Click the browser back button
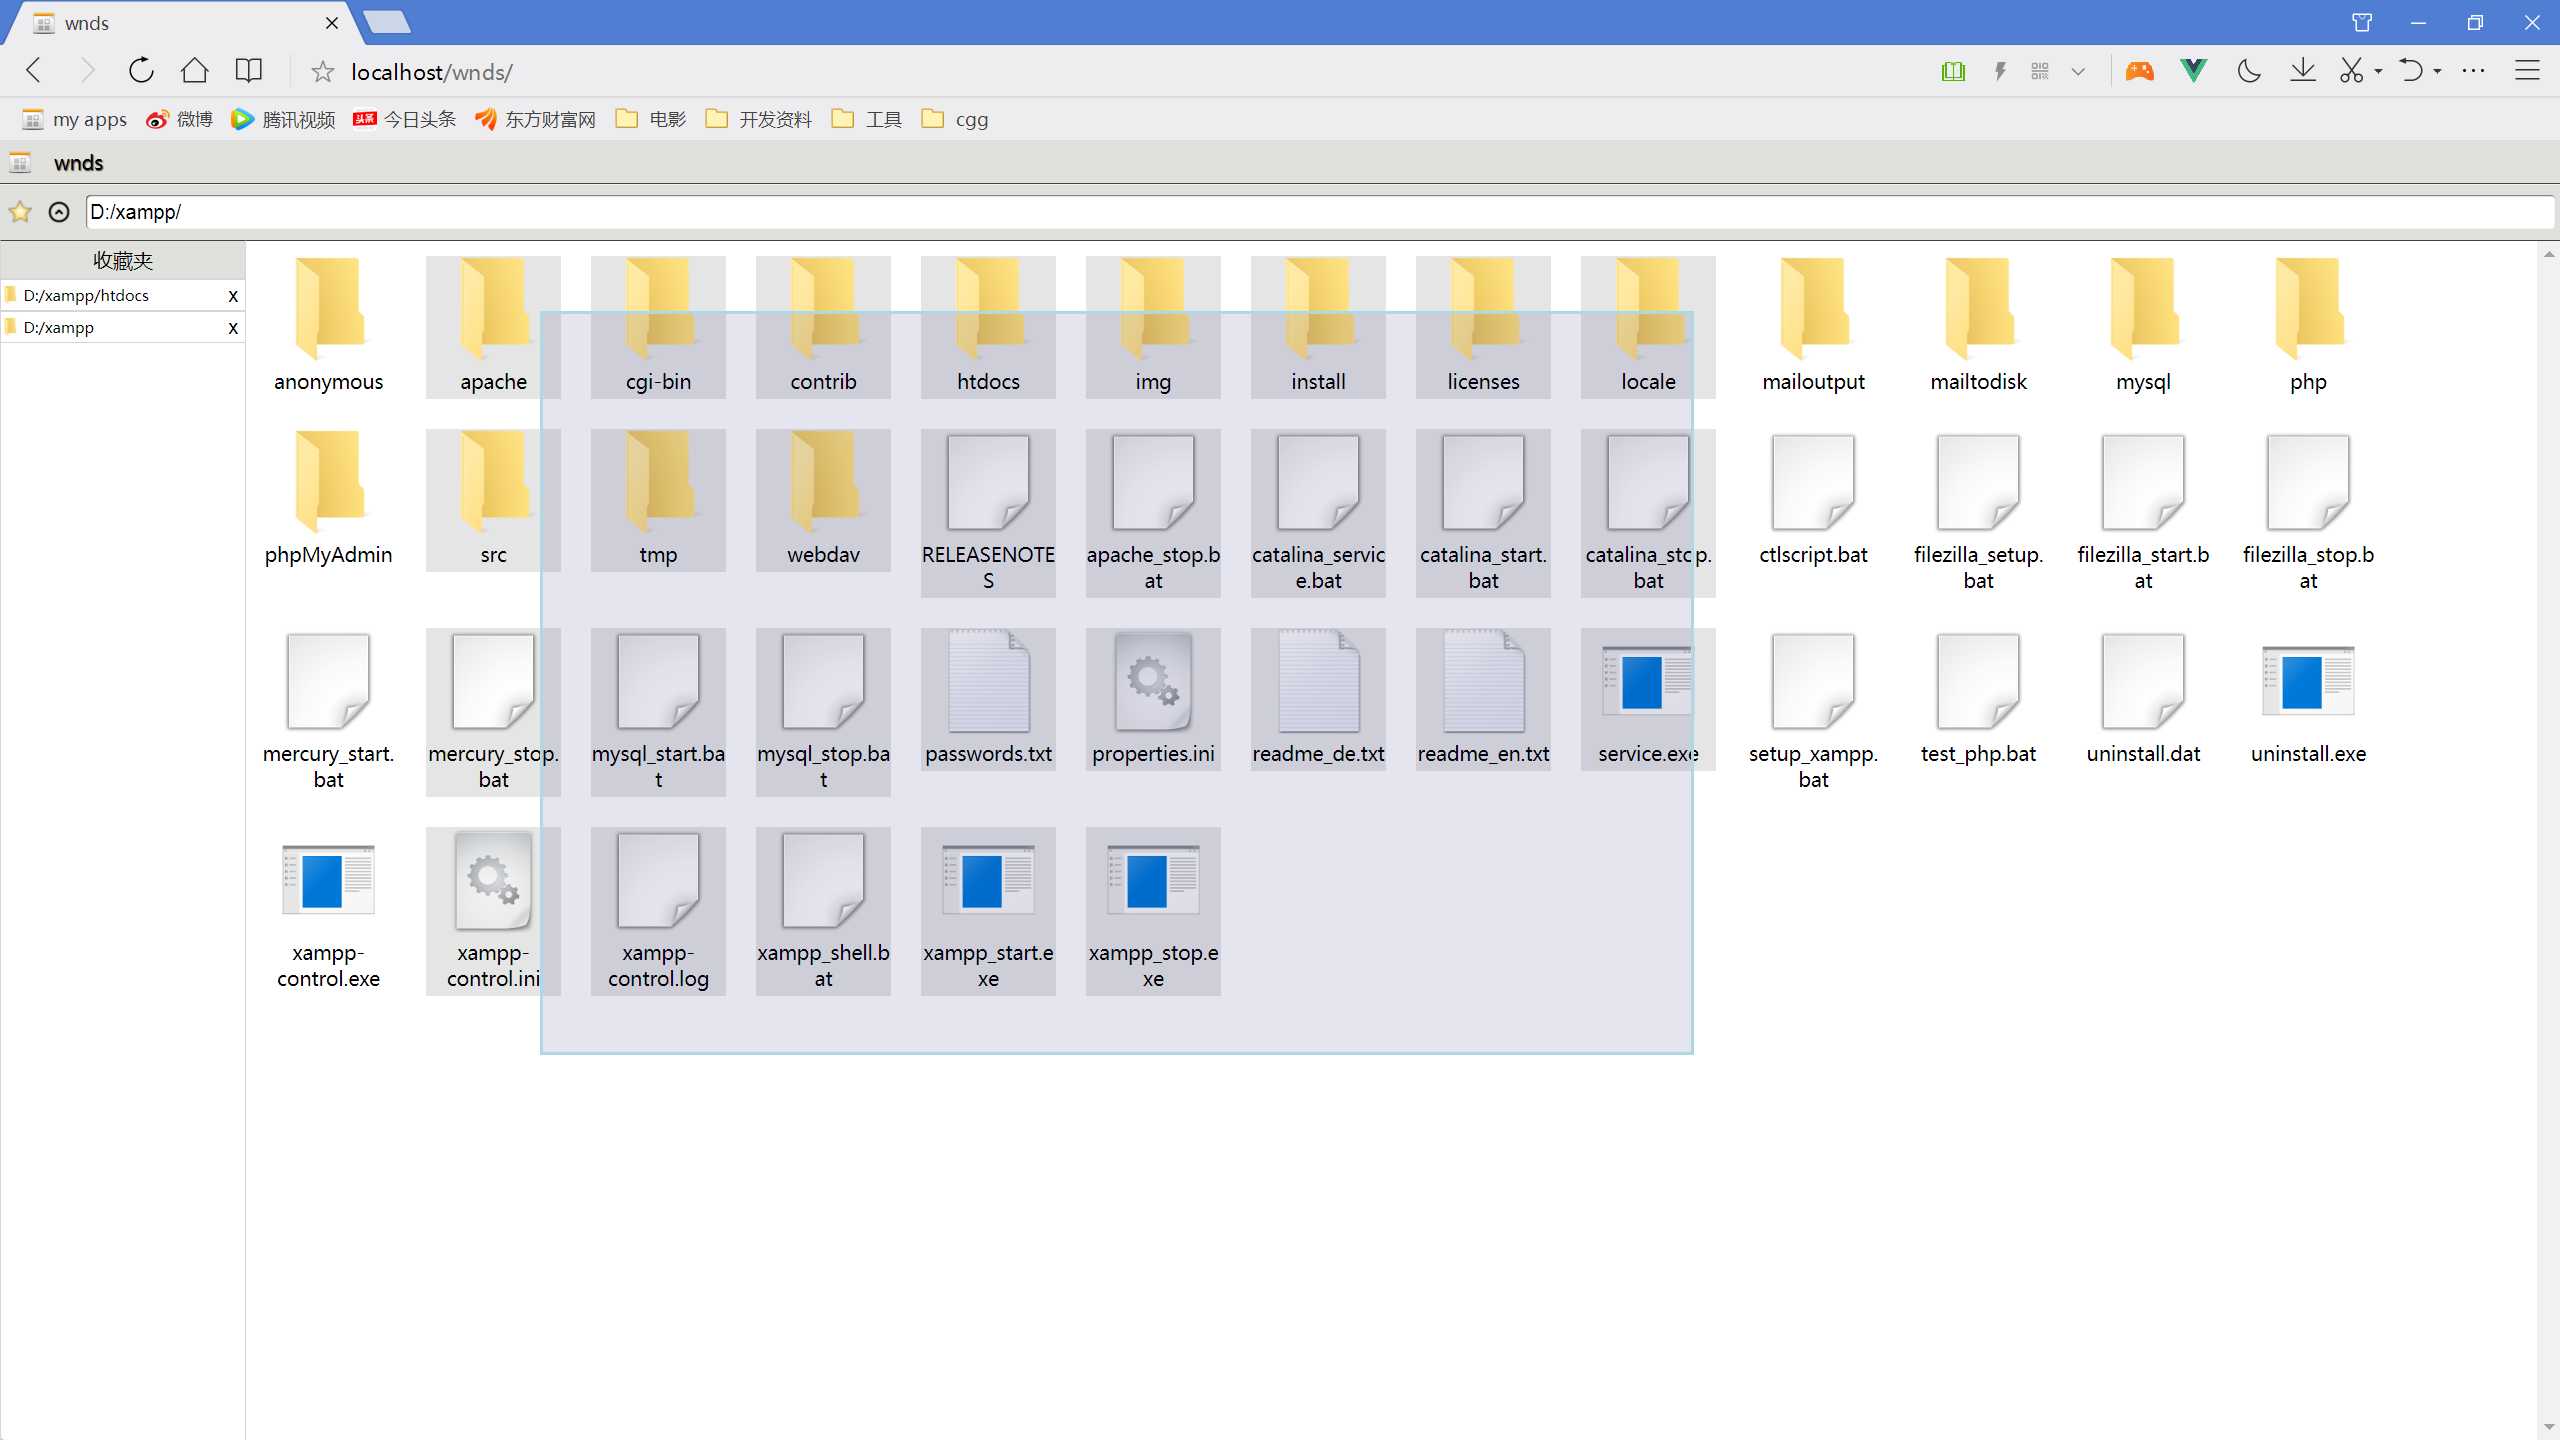Screen dimensions: 2560x1440 [x=34, y=71]
